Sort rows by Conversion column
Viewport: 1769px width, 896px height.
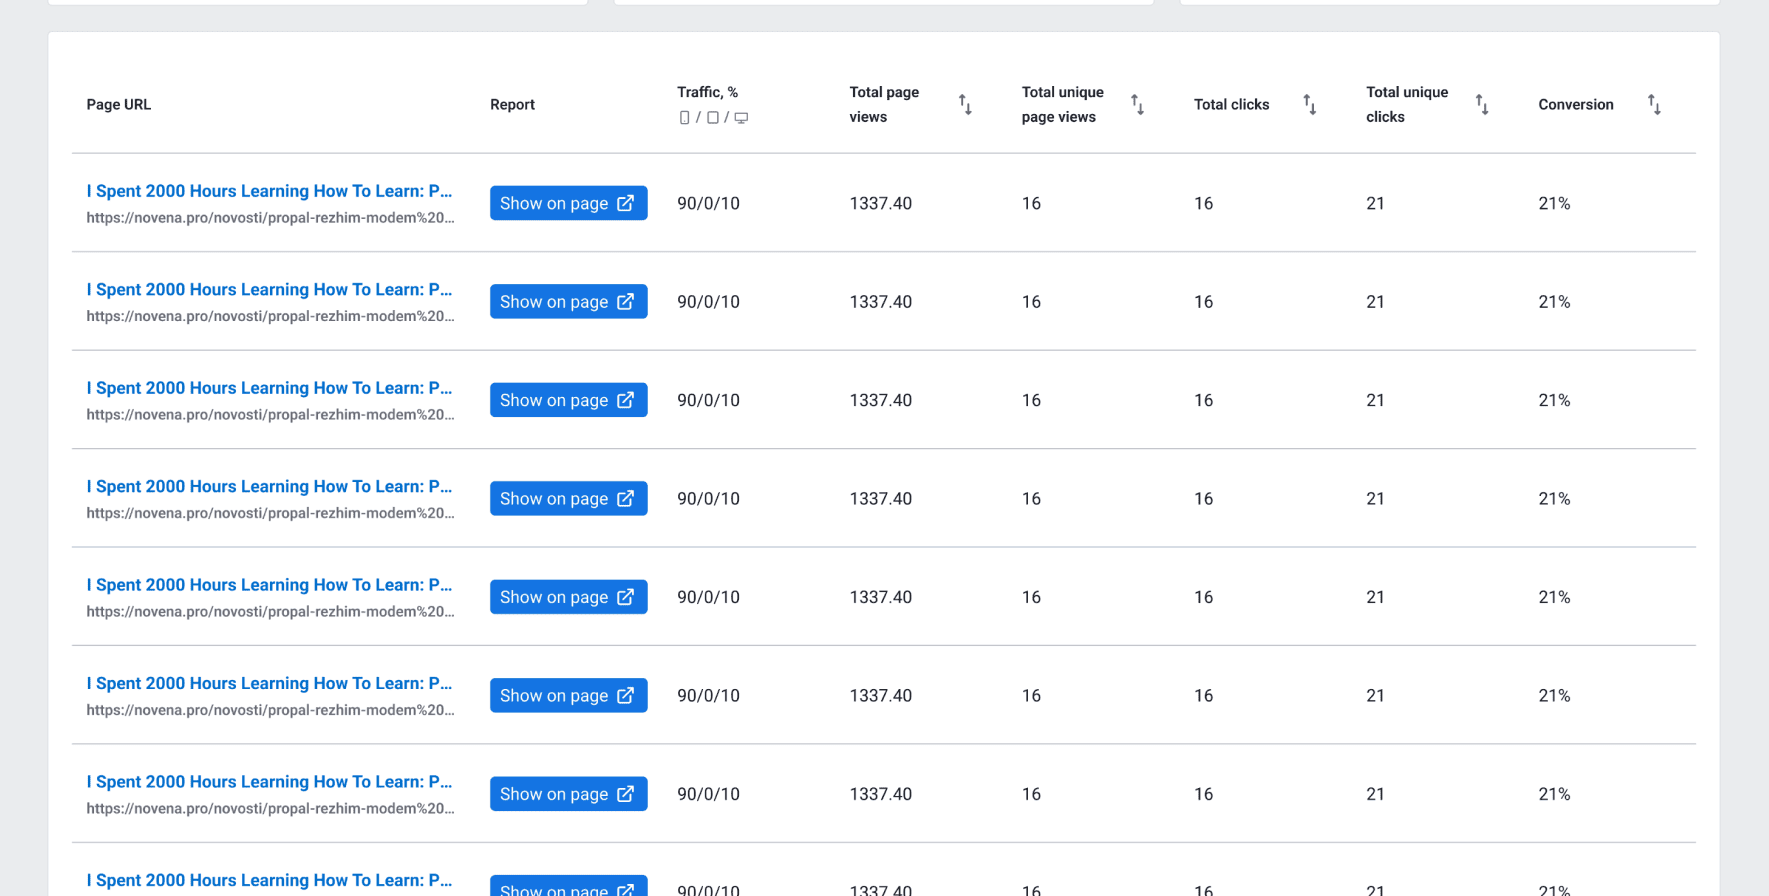[x=1654, y=105]
